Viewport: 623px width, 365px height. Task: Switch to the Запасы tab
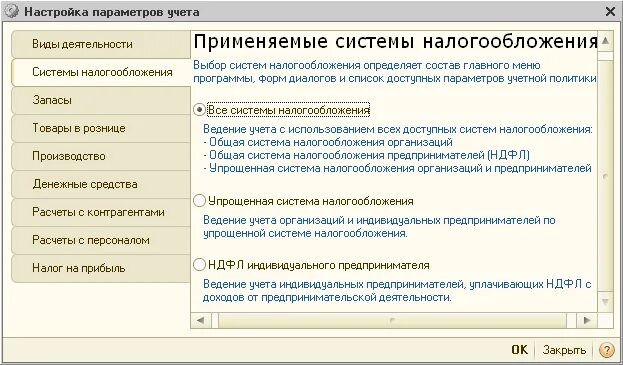coord(101,100)
